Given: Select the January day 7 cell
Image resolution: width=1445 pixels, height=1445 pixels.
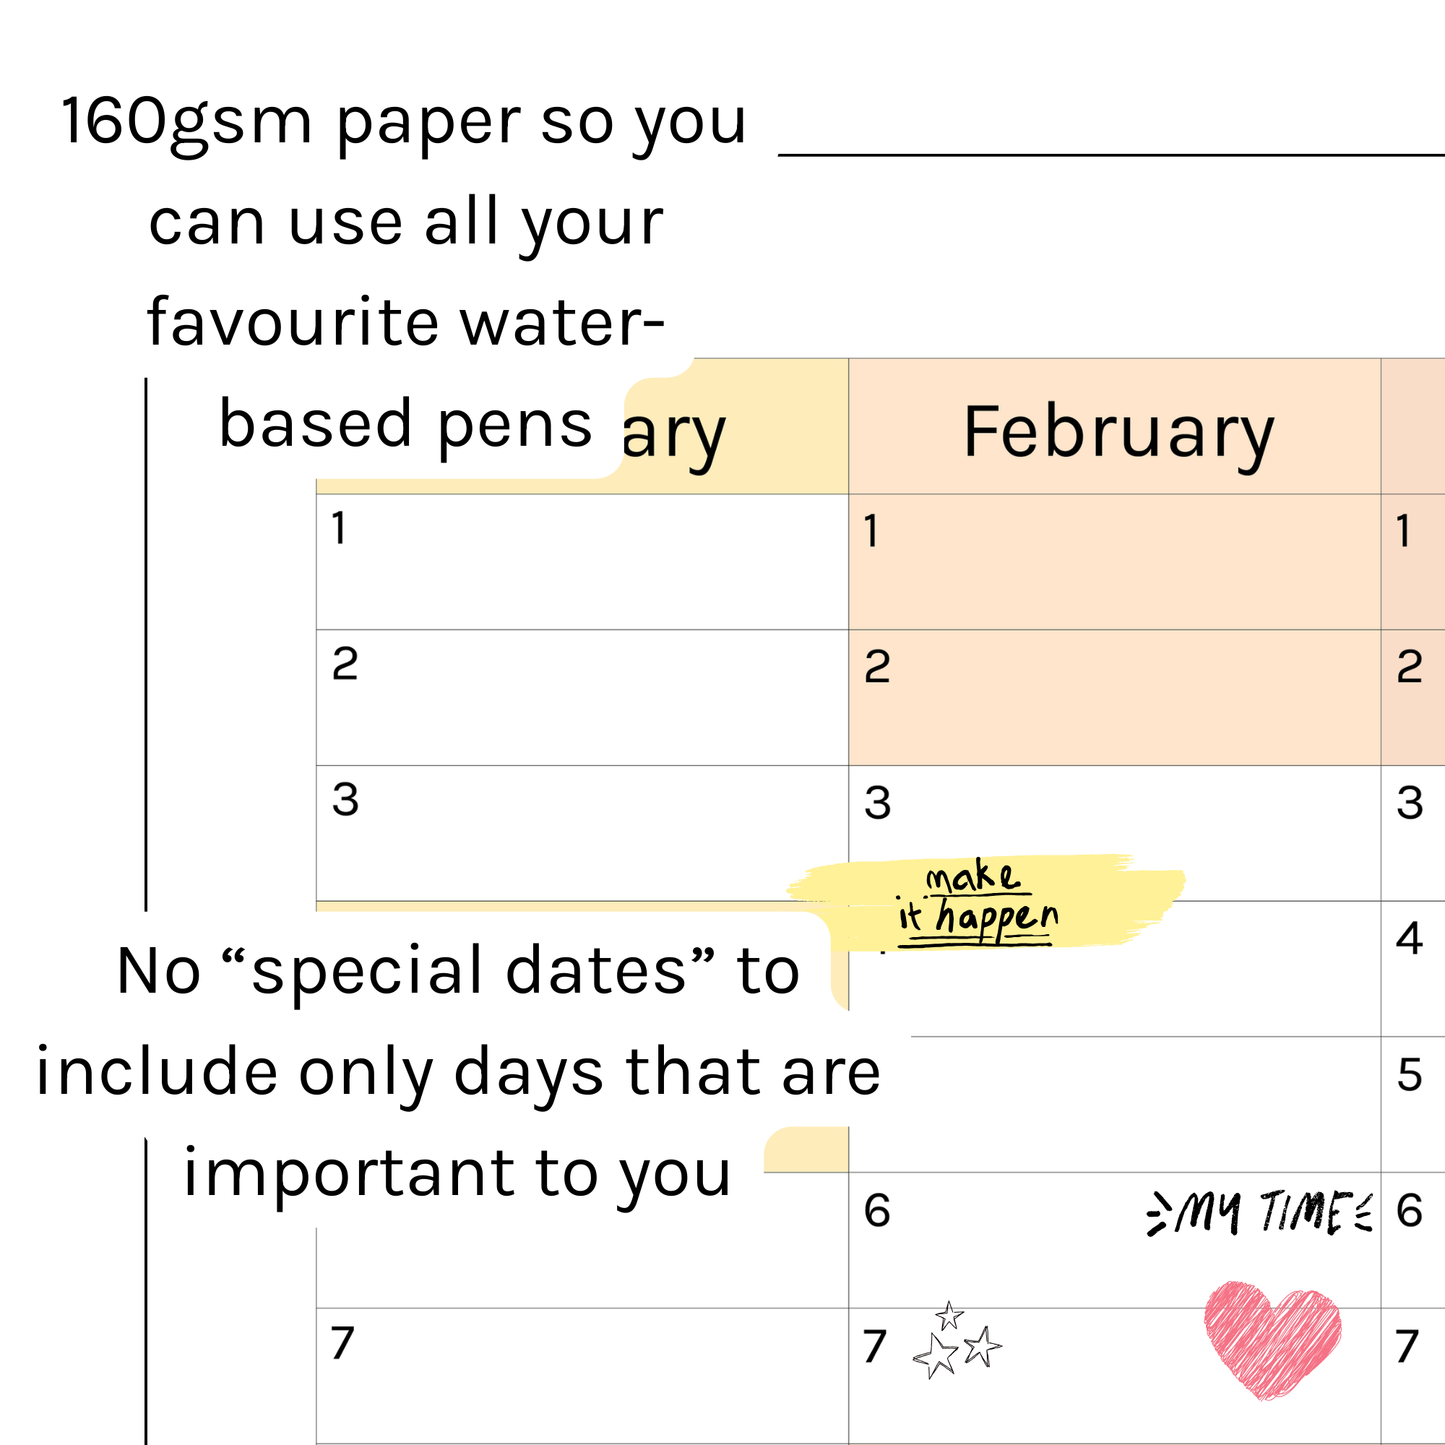Looking at the screenshot, I should [x=582, y=1375].
